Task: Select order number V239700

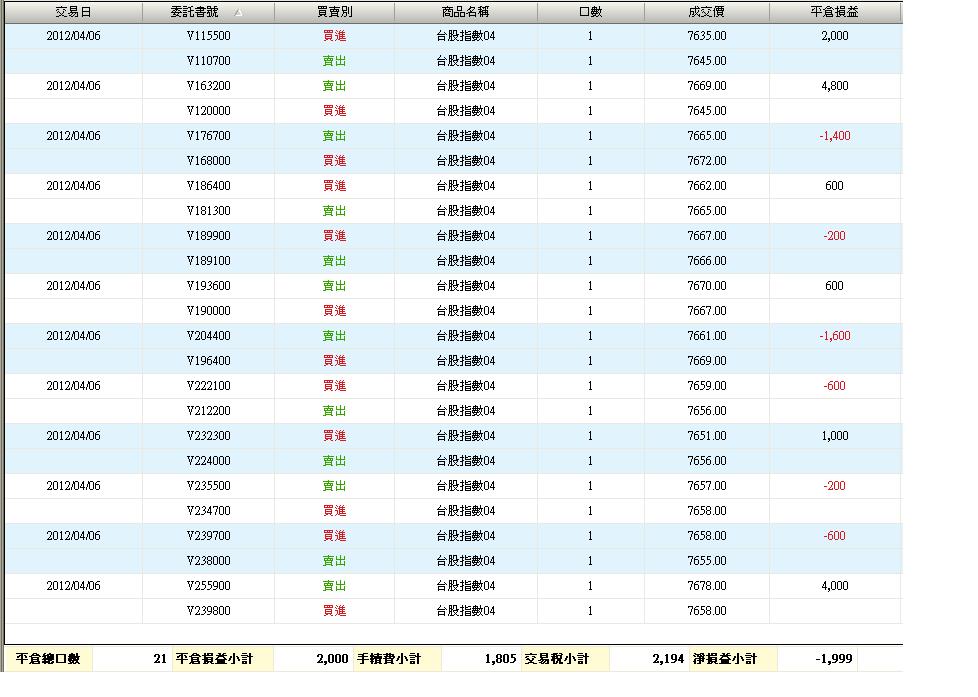Action: tap(208, 535)
